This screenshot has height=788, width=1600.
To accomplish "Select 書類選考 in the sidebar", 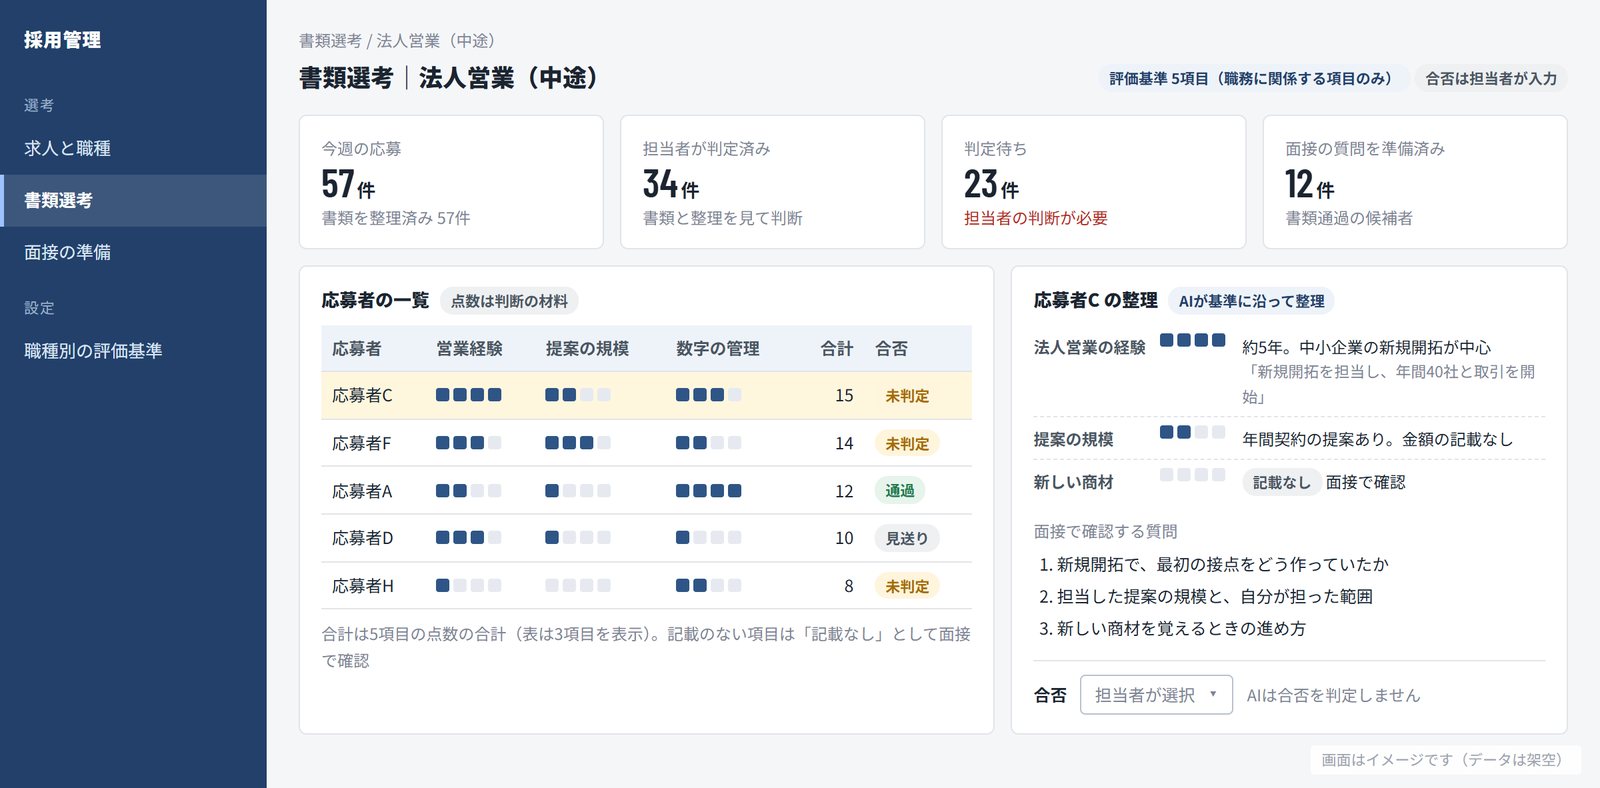I will point(133,200).
